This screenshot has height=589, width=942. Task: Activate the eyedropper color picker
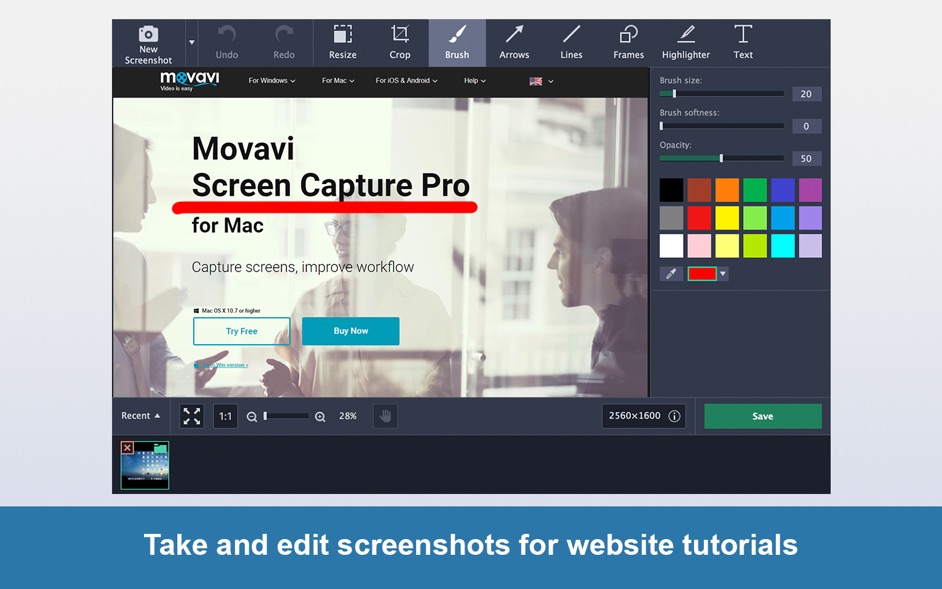(671, 274)
